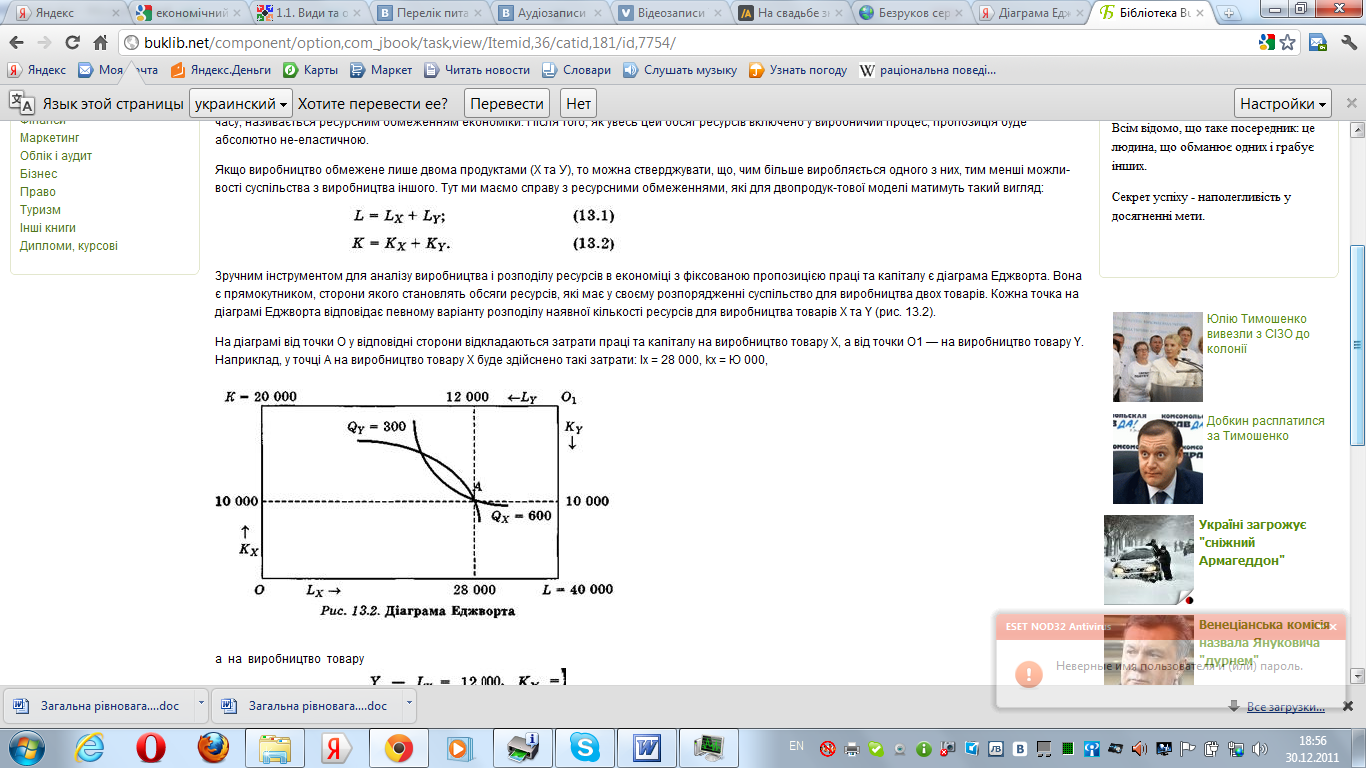
Task: Open the Action Center flag tray icon
Action: pyautogui.click(x=1187, y=747)
